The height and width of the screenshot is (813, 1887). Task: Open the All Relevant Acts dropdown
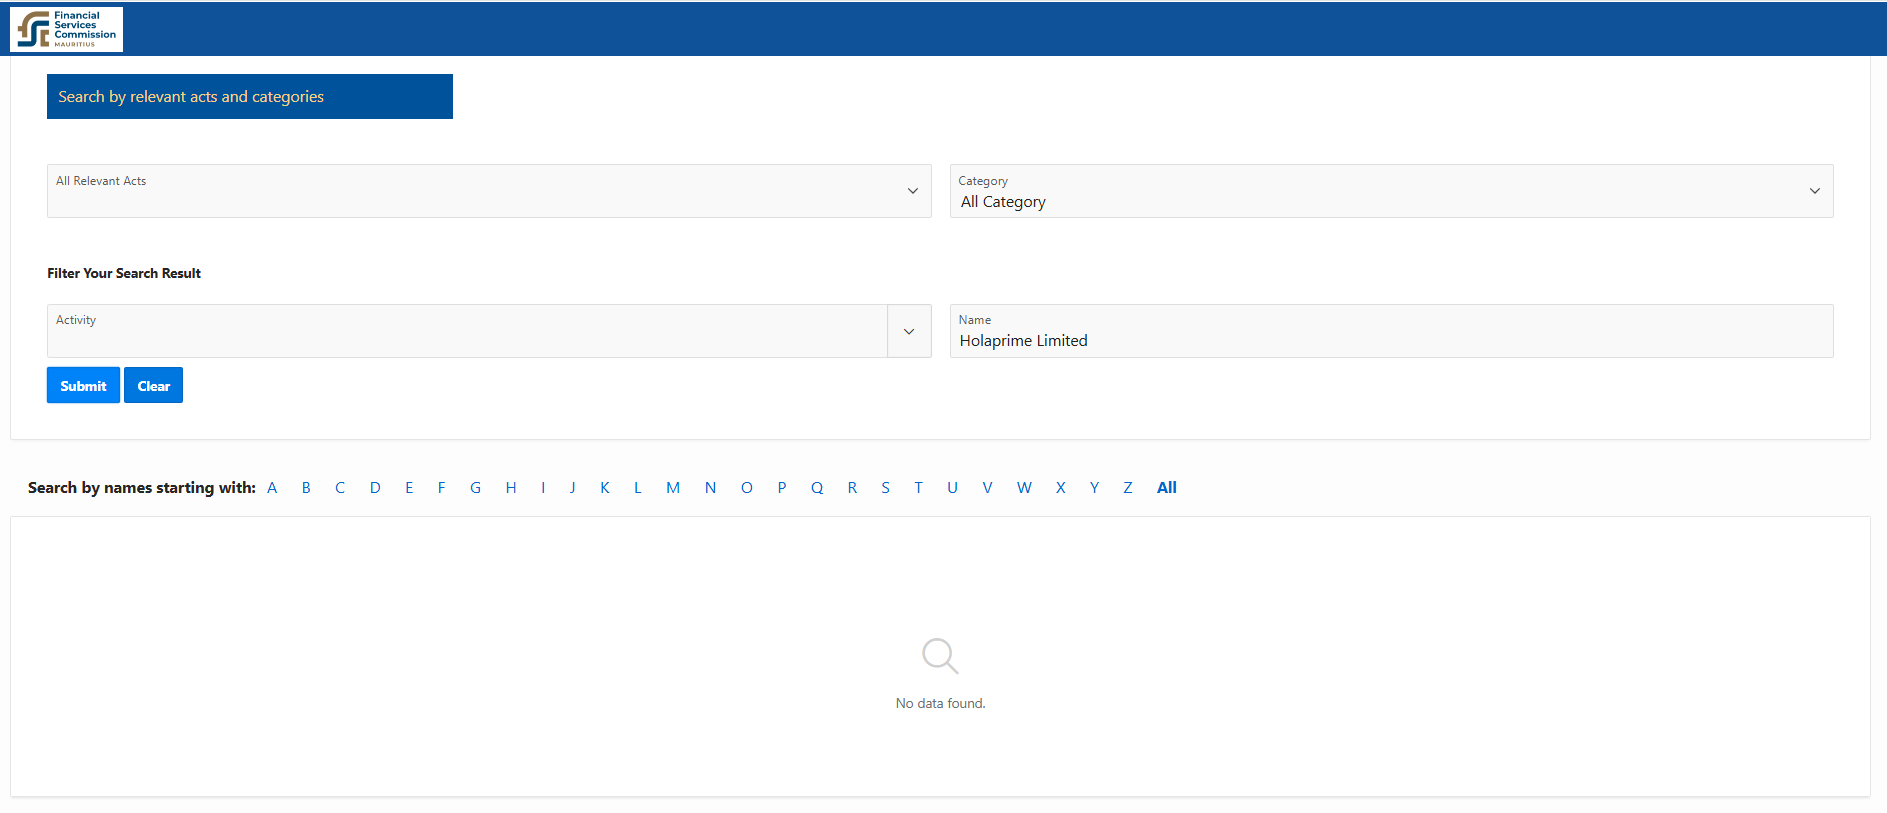pyautogui.click(x=489, y=191)
